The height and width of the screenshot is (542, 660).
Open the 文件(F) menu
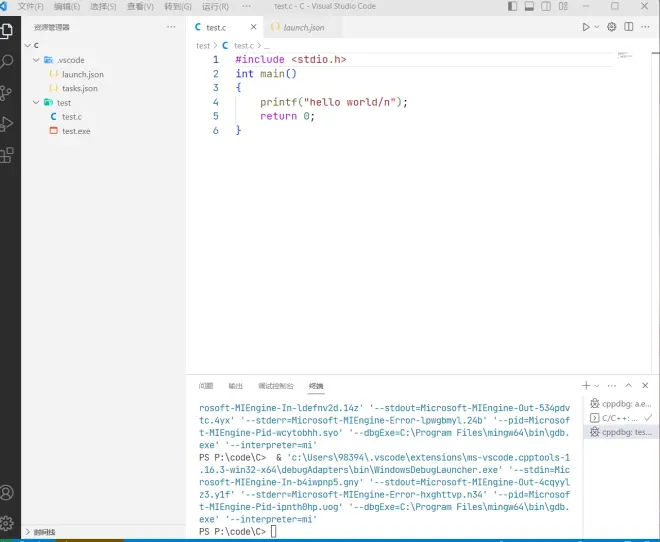click(31, 6)
